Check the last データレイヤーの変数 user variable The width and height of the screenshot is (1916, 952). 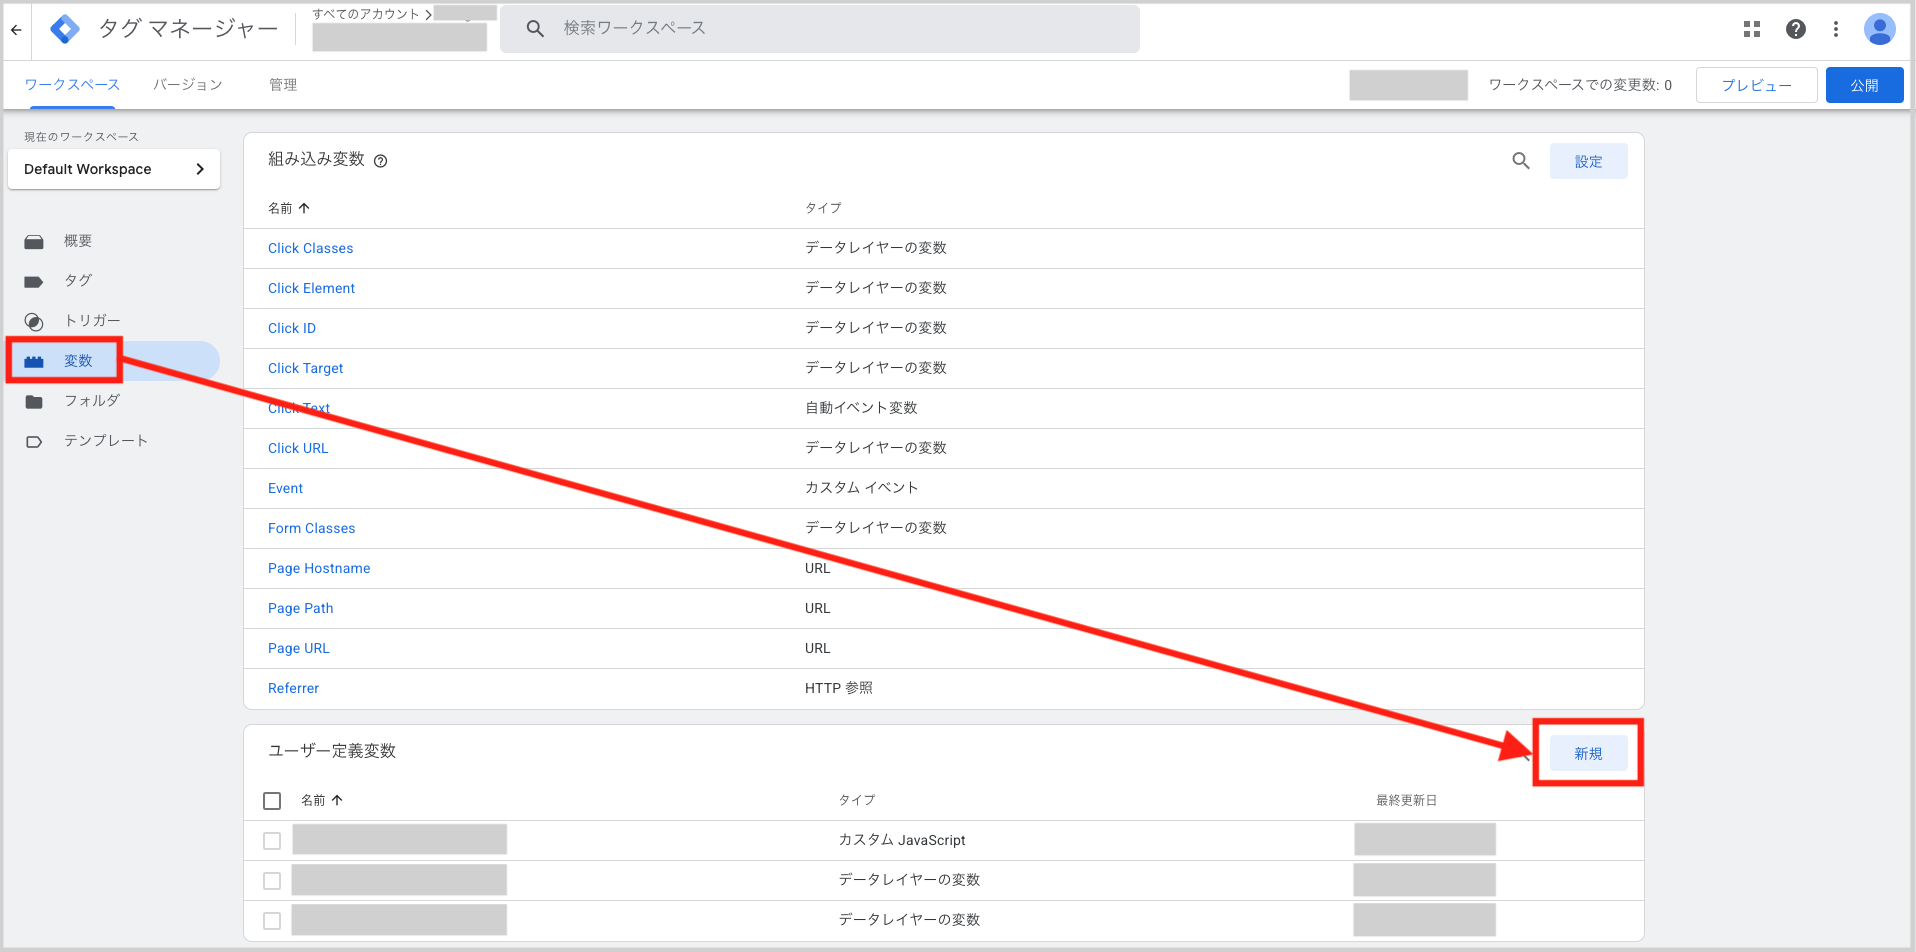coord(272,921)
